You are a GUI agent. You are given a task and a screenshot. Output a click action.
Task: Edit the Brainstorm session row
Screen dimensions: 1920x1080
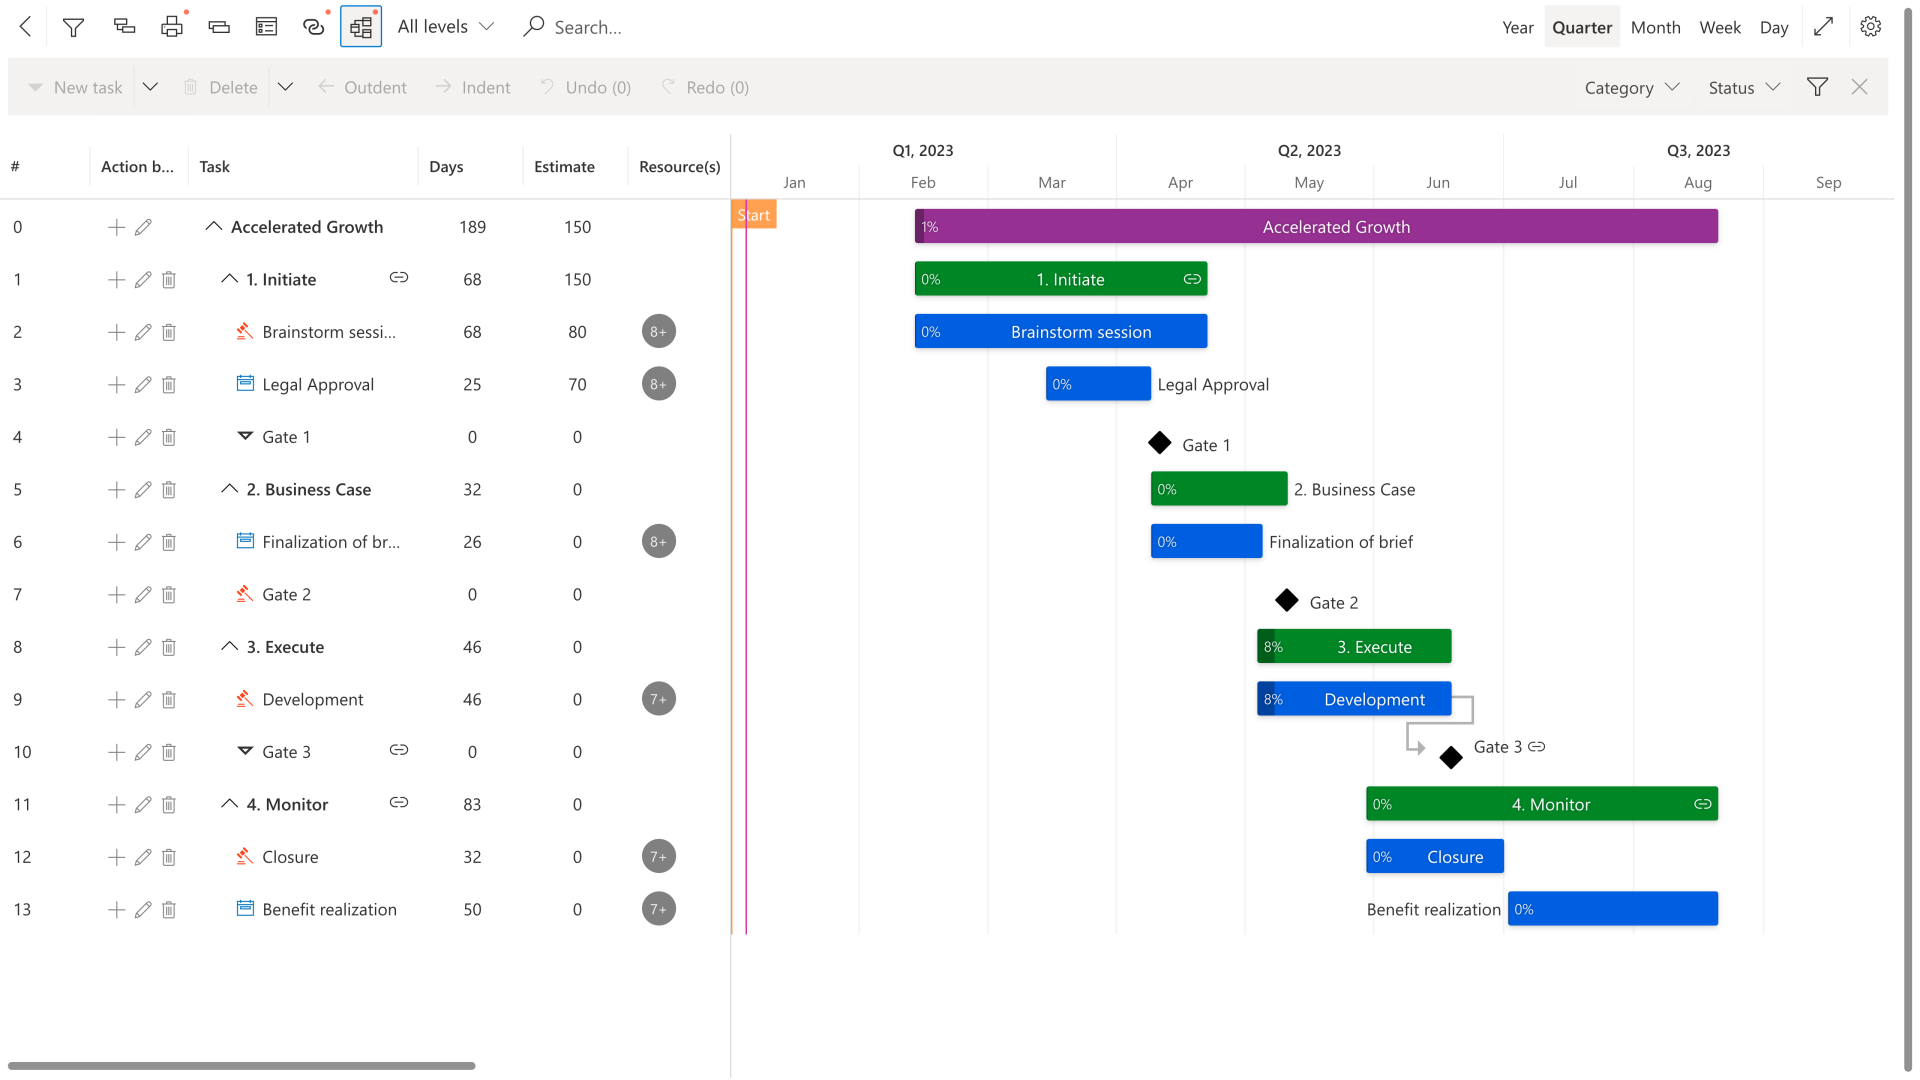(x=143, y=332)
